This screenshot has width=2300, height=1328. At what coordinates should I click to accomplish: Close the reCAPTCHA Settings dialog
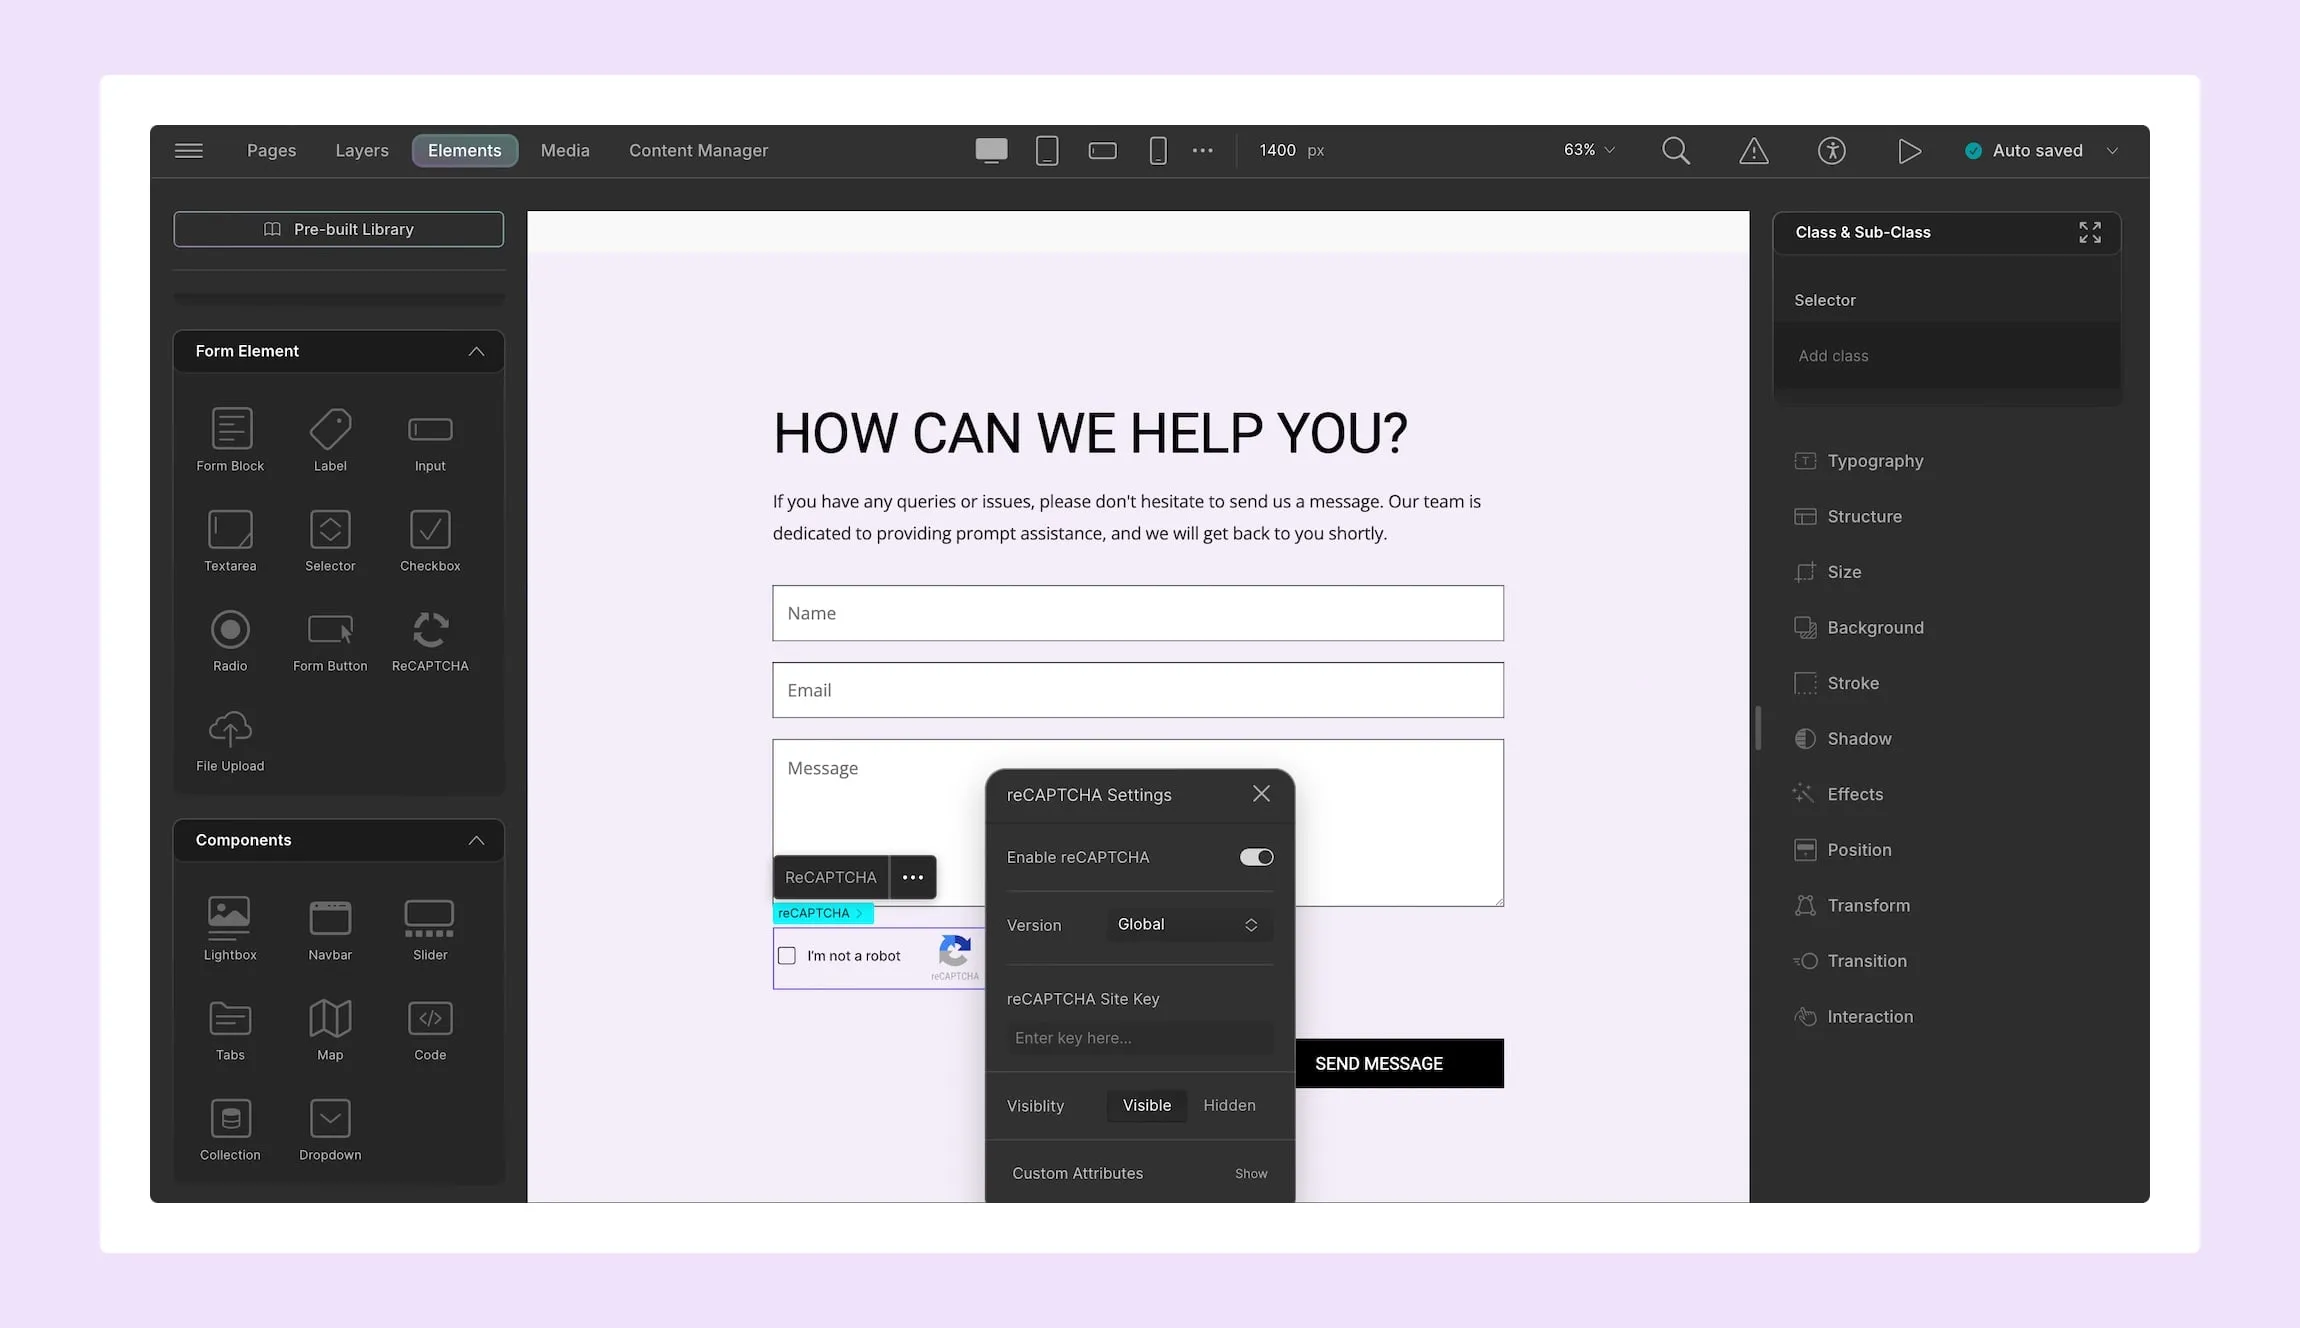coord(1260,794)
